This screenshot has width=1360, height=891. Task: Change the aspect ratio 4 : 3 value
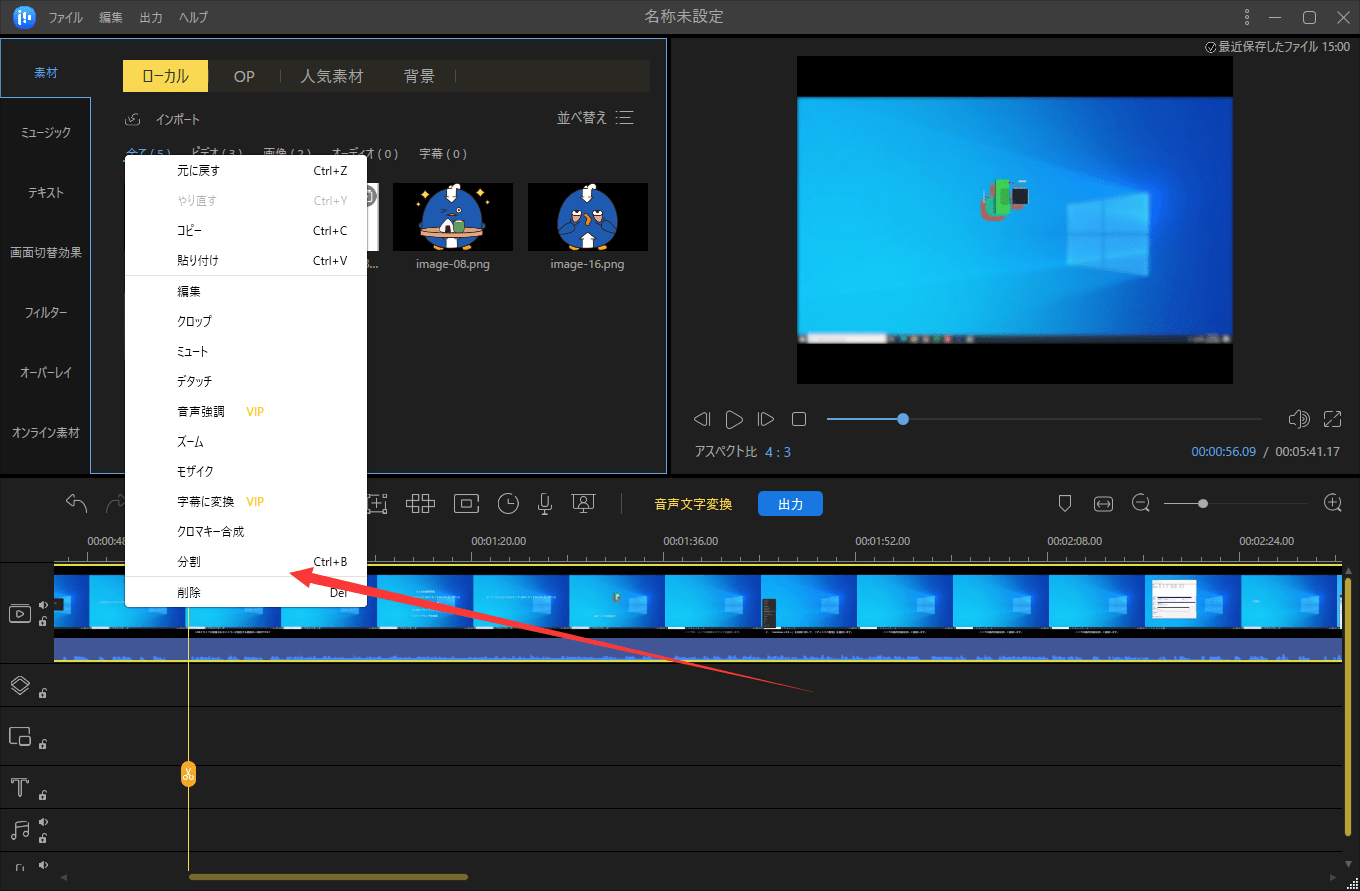[778, 452]
